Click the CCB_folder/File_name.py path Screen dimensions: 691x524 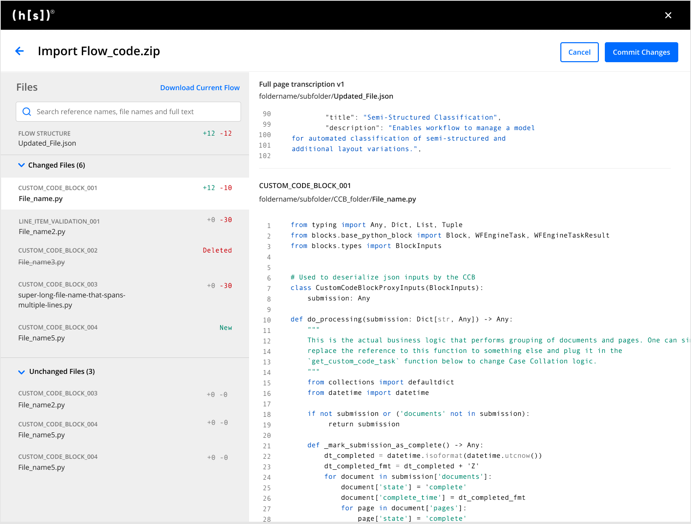click(338, 199)
